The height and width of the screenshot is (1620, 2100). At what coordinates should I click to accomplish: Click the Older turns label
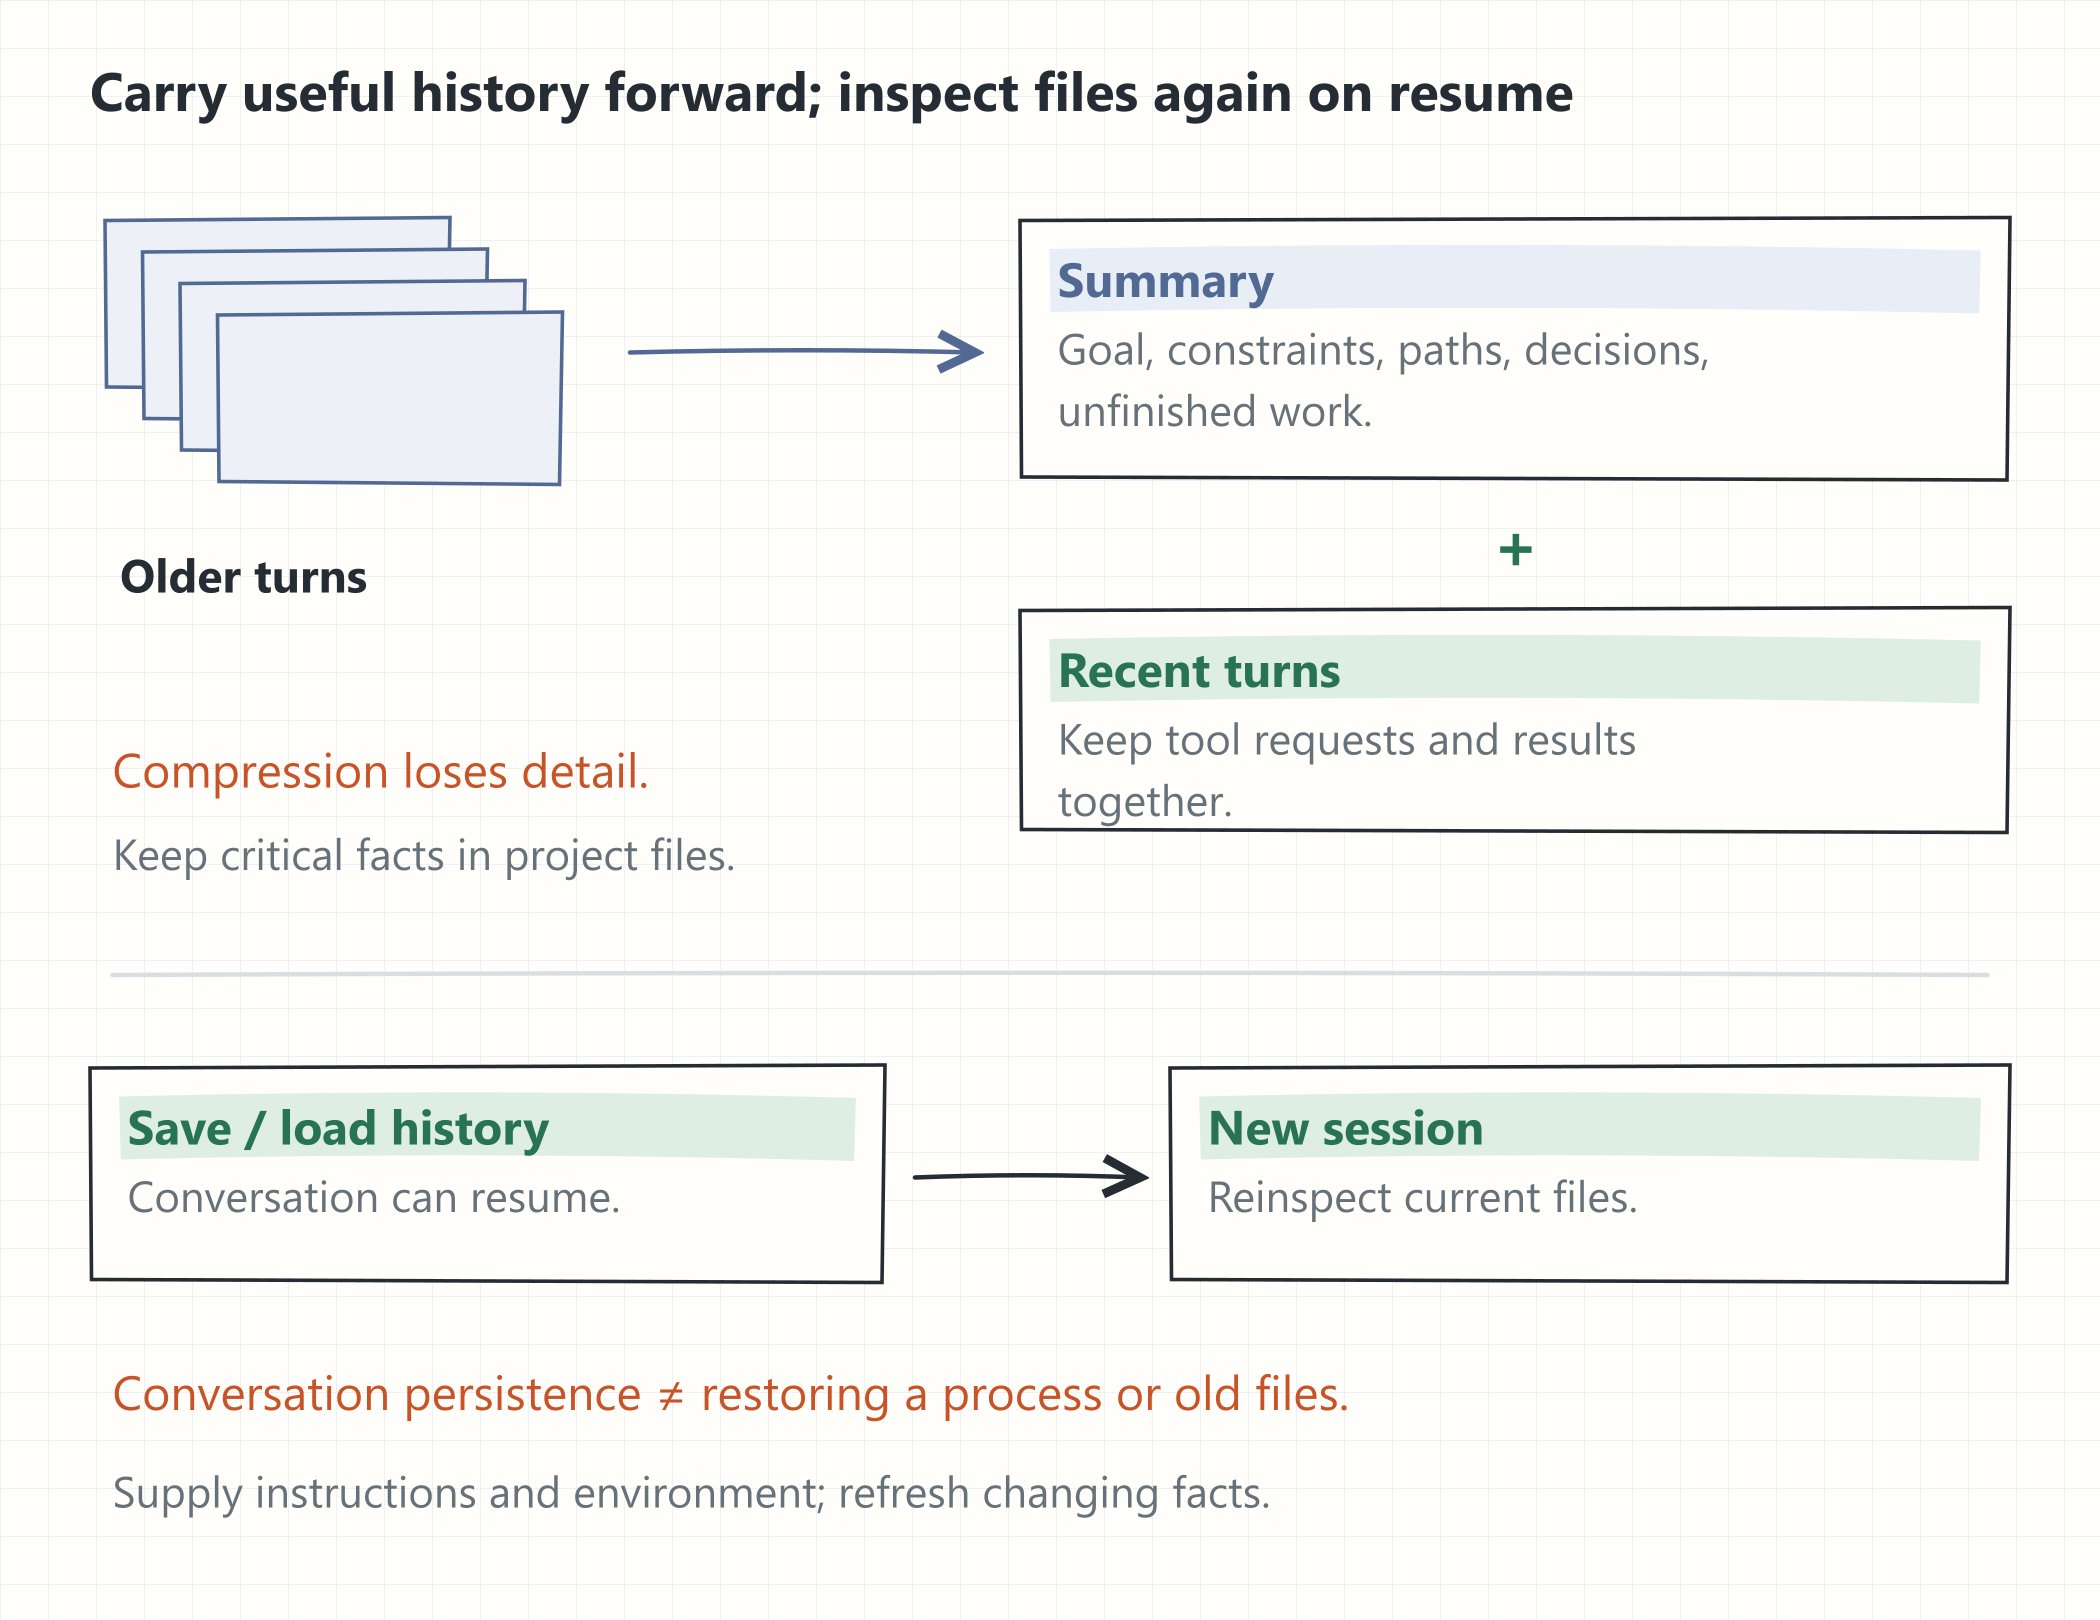[x=243, y=577]
